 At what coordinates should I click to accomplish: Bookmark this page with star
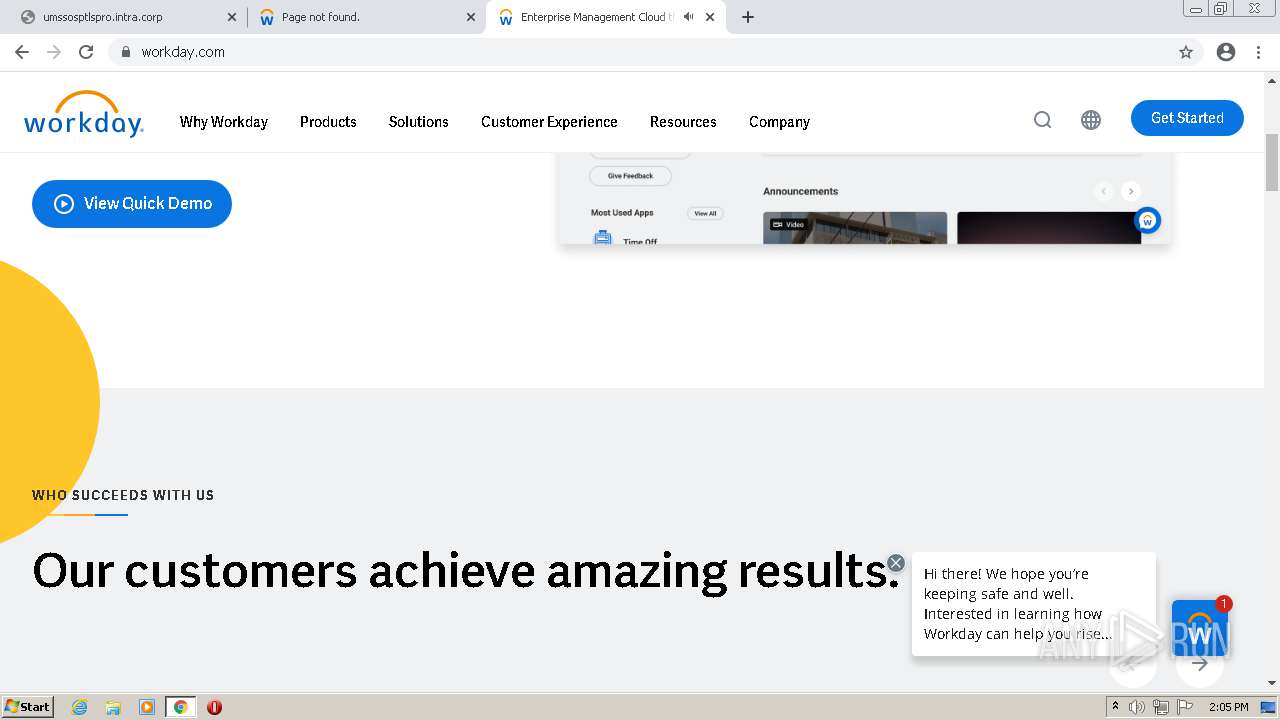[x=1186, y=52]
